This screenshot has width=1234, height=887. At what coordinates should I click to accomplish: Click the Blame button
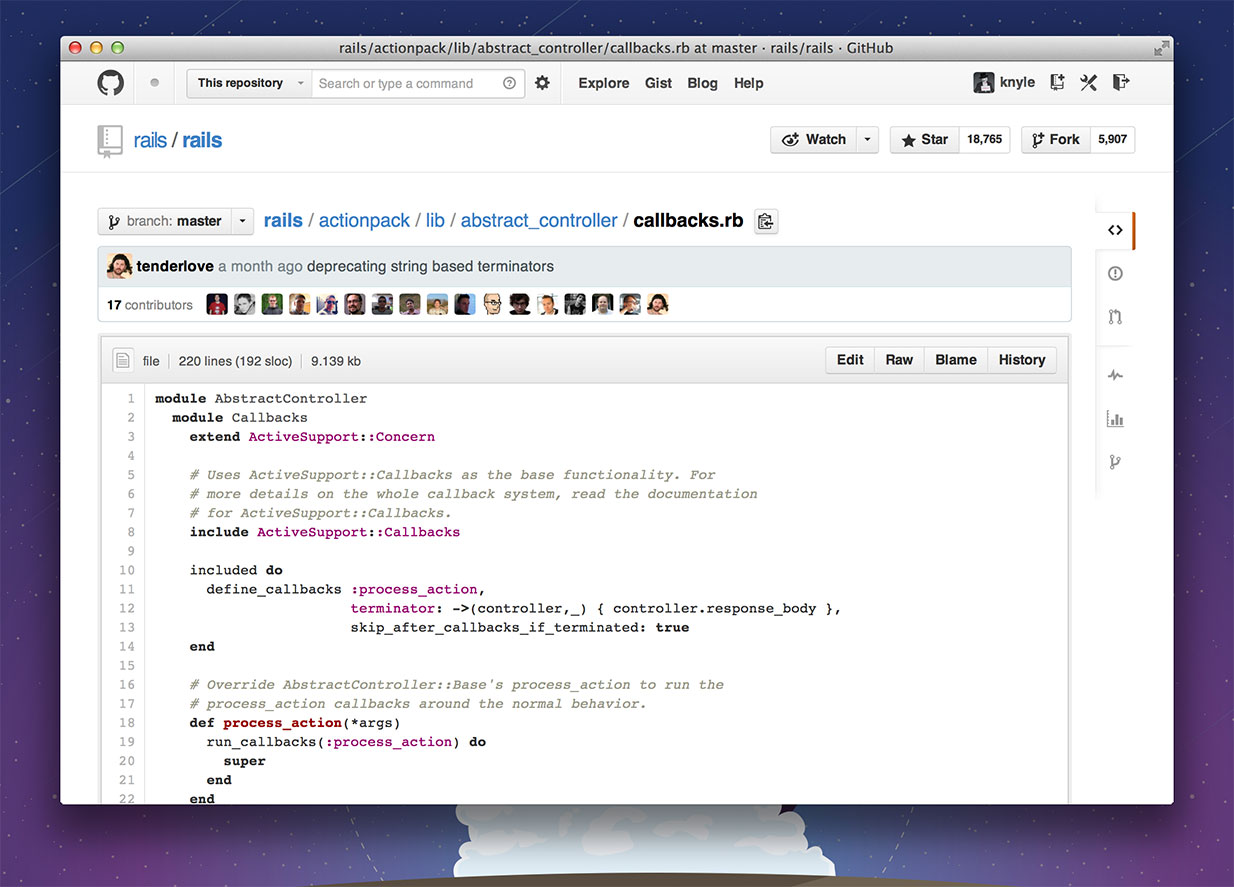955,360
